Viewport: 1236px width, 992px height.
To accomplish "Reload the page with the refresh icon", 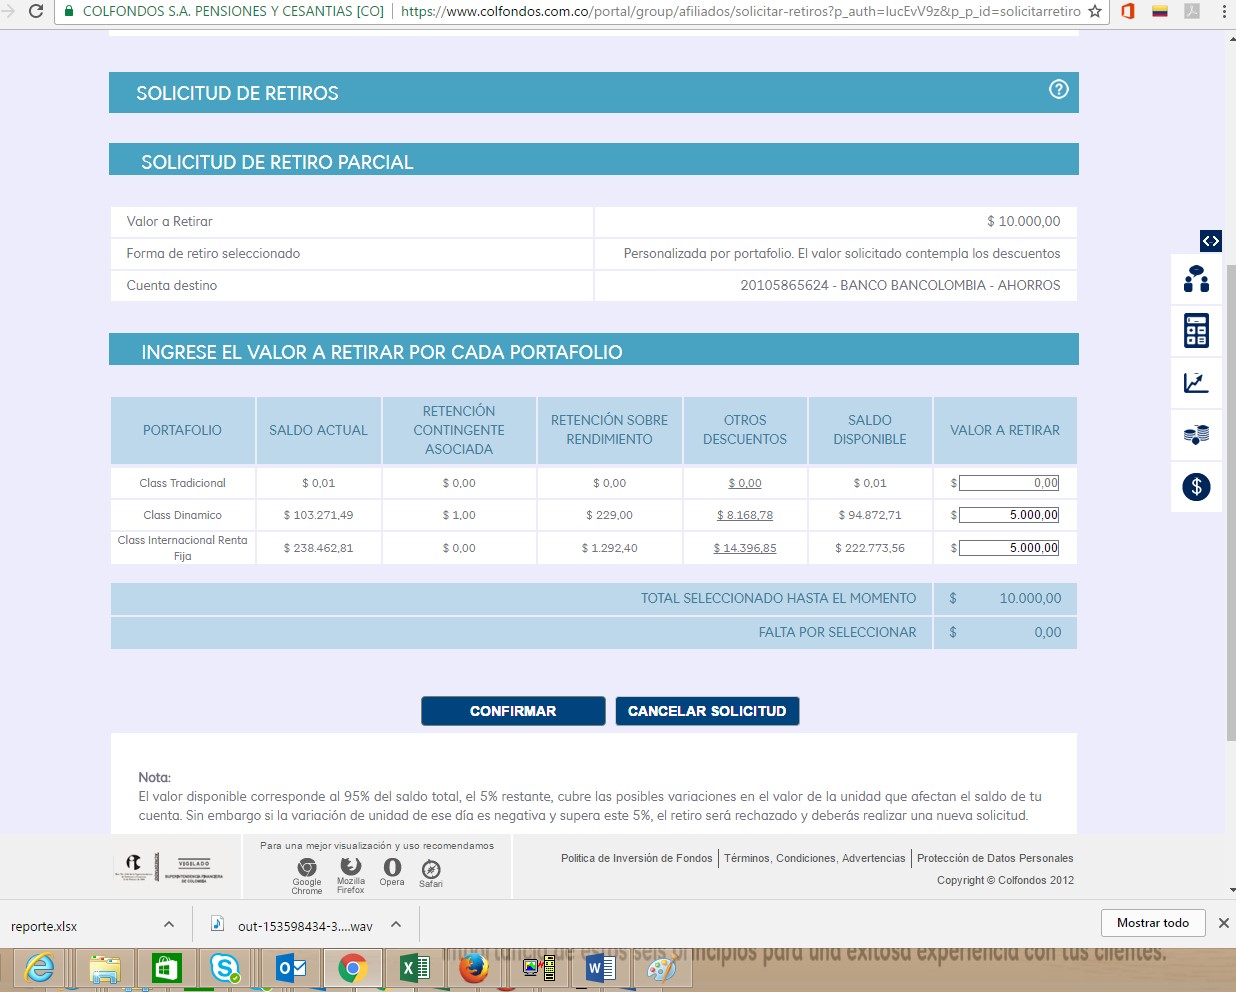I will click(x=35, y=12).
